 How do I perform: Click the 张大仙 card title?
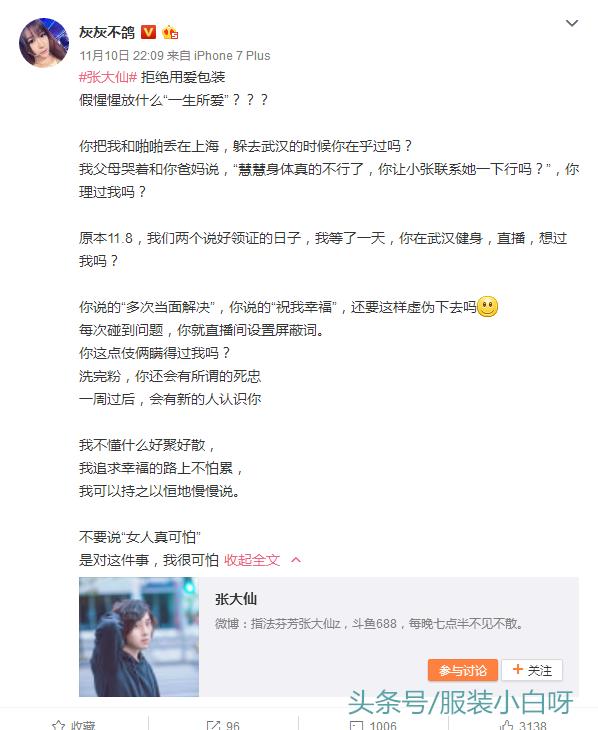coord(236,599)
